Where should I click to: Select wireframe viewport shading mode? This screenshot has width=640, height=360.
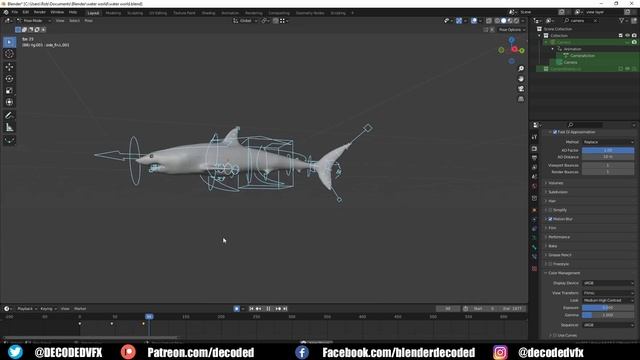pyautogui.click(x=497, y=21)
